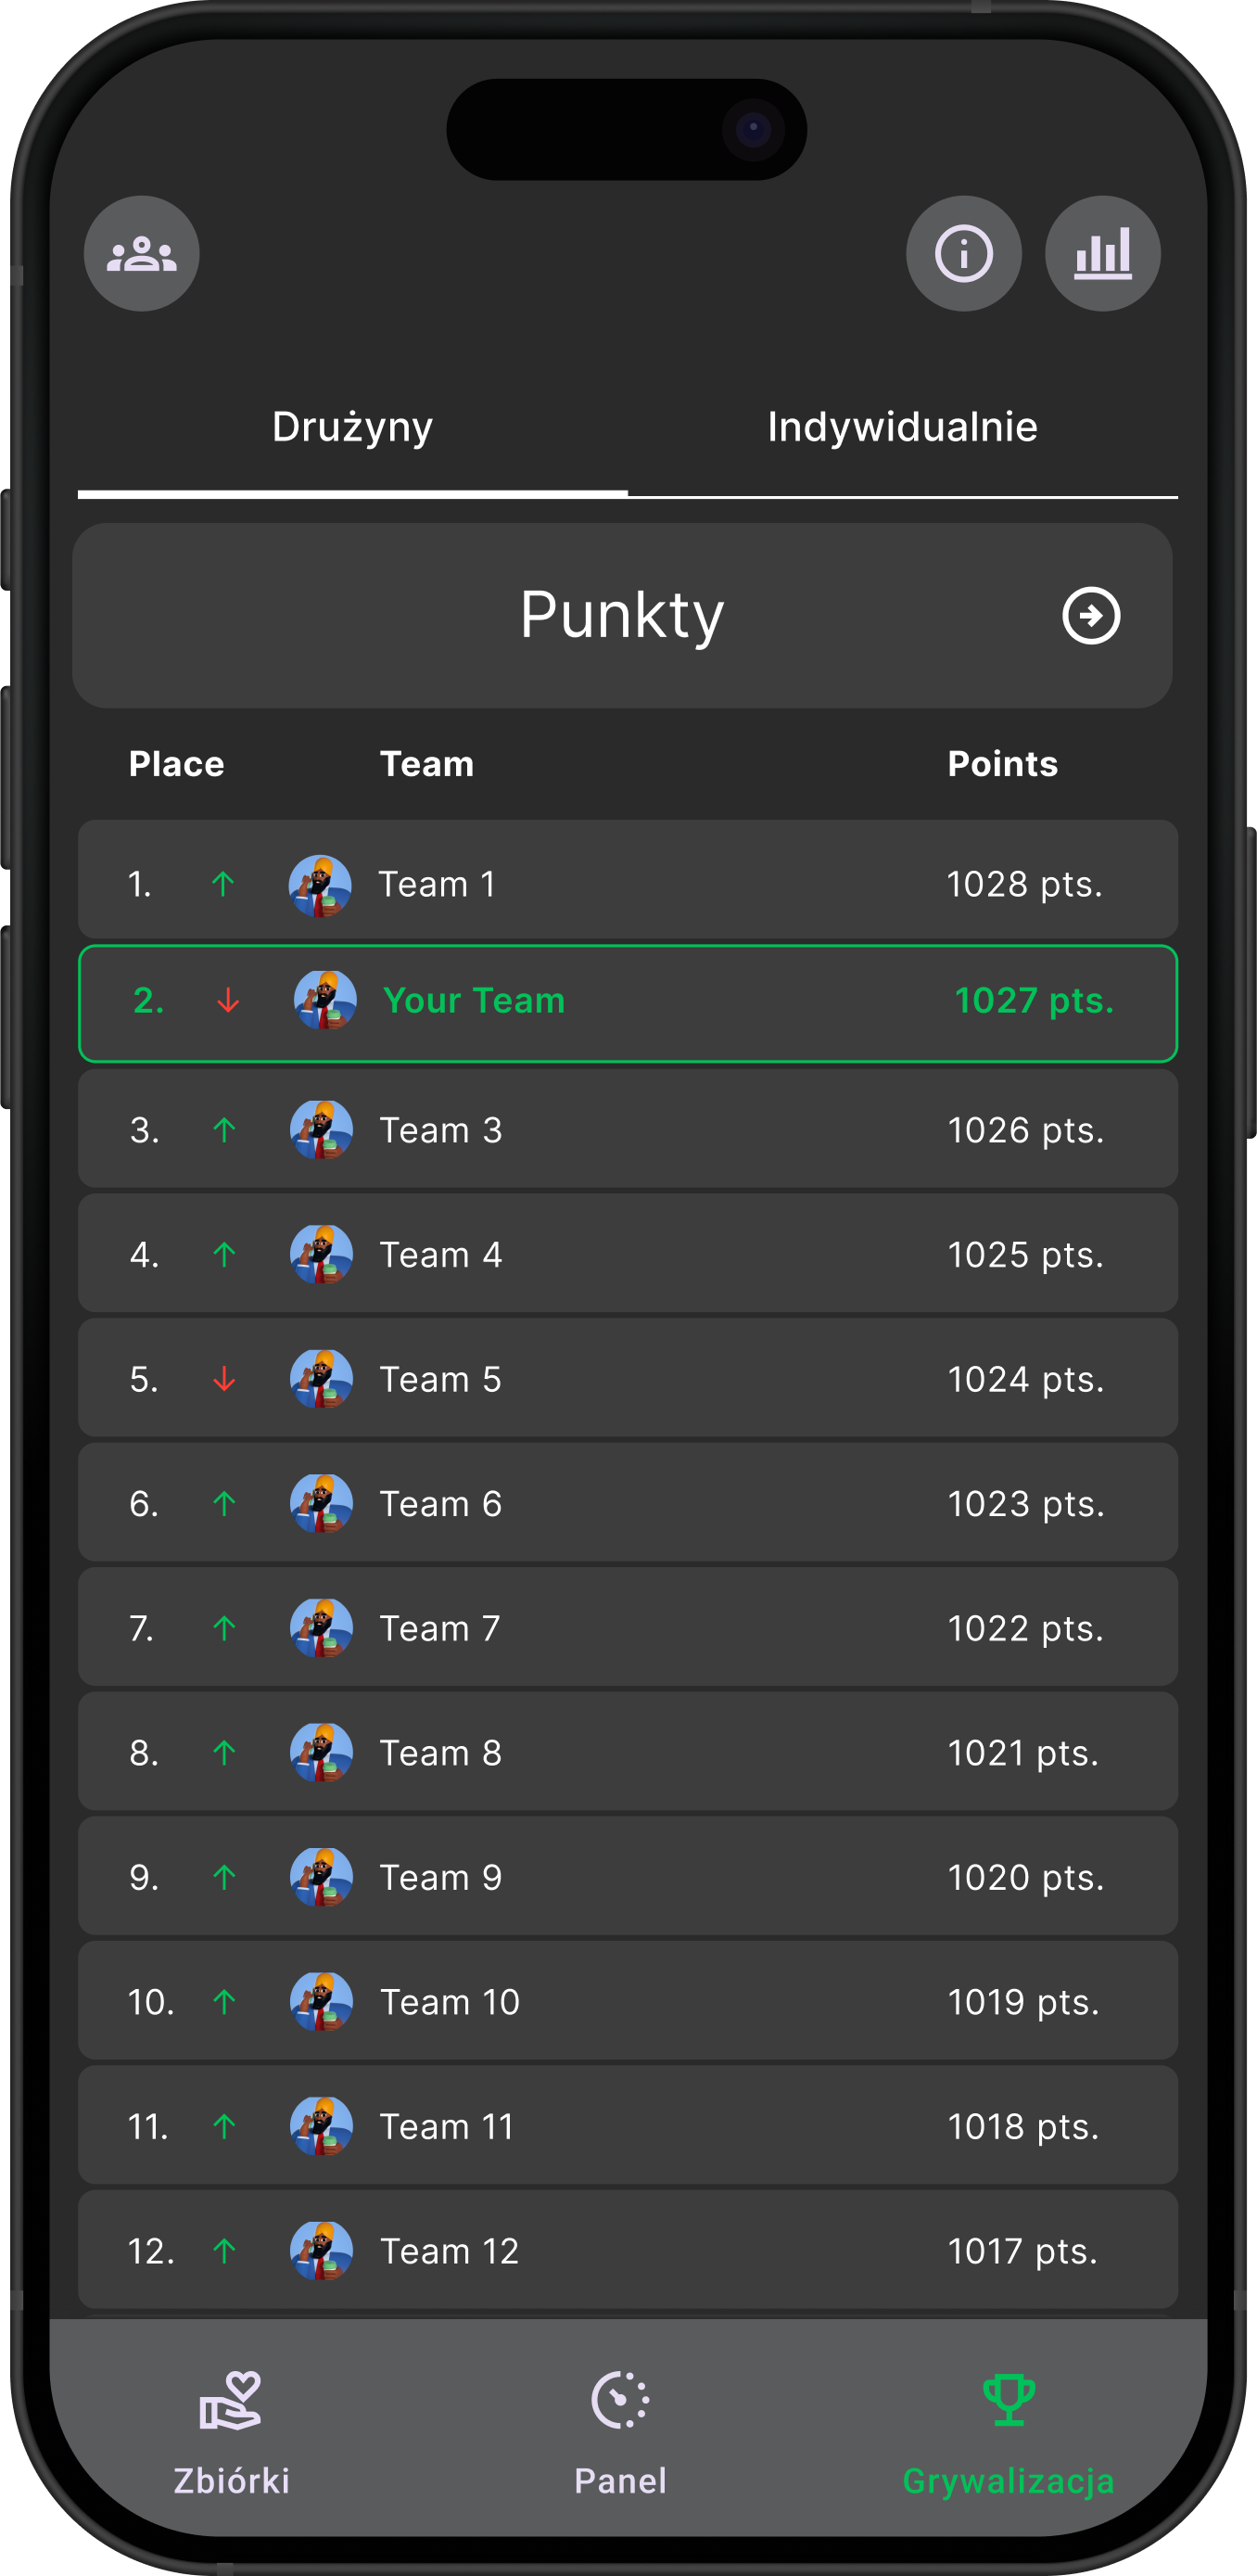Click the Points column header
Viewport: 1257px width, 2576px height.
tap(1002, 764)
